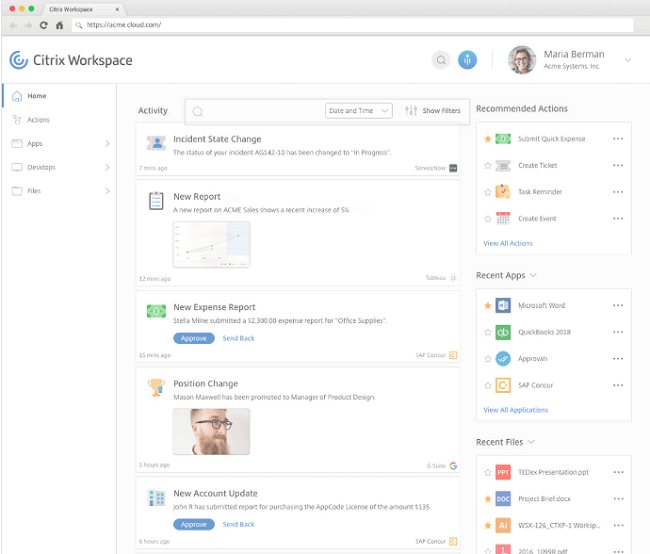
Task: Open the ACME Sales chart thumbnail
Action: tap(211, 244)
